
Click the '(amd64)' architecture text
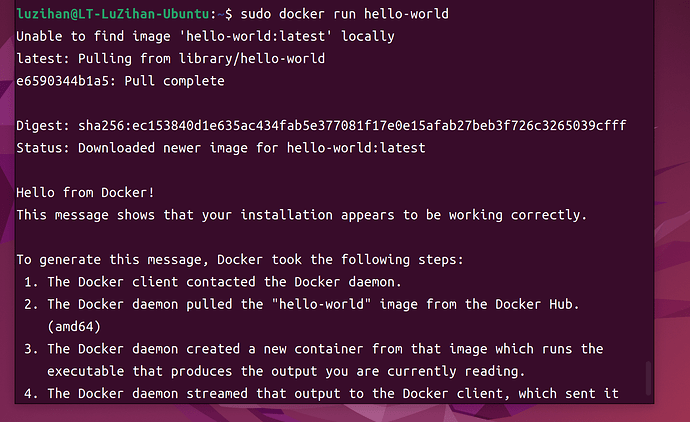[74, 327]
